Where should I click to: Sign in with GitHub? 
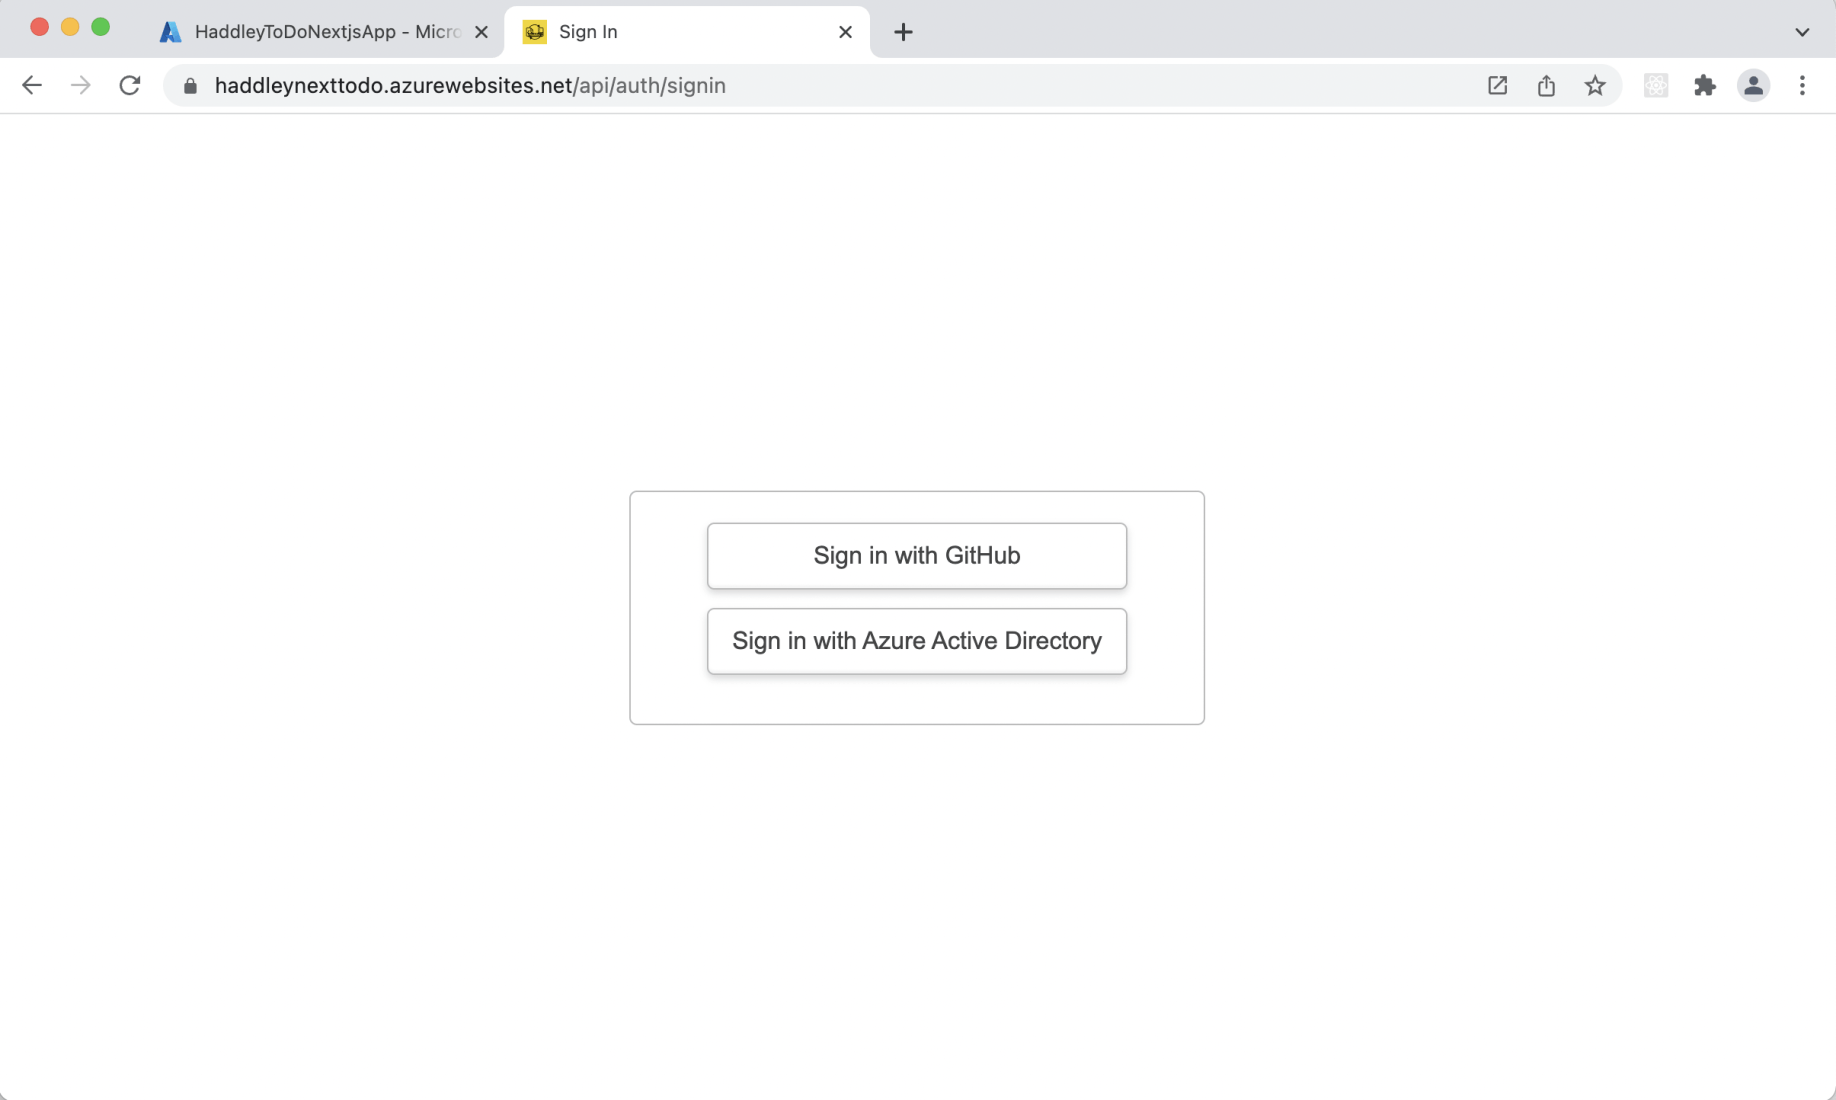coord(916,556)
